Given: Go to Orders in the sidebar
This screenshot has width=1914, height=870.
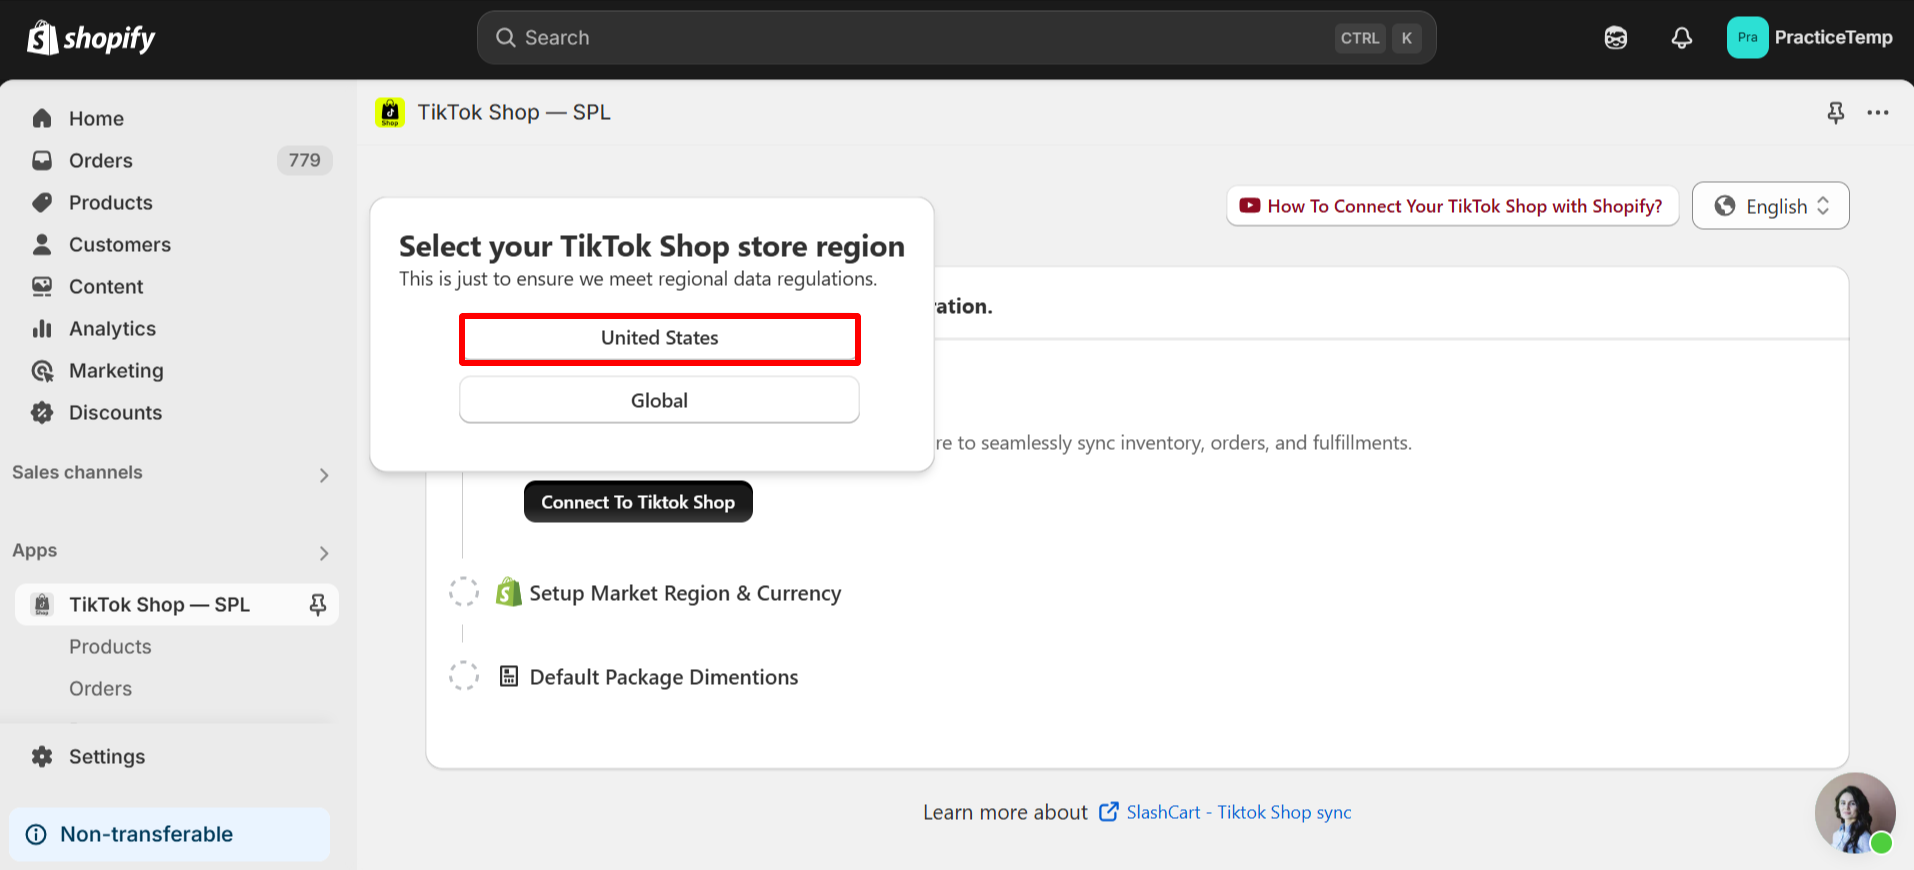Looking at the screenshot, I should (x=100, y=161).
